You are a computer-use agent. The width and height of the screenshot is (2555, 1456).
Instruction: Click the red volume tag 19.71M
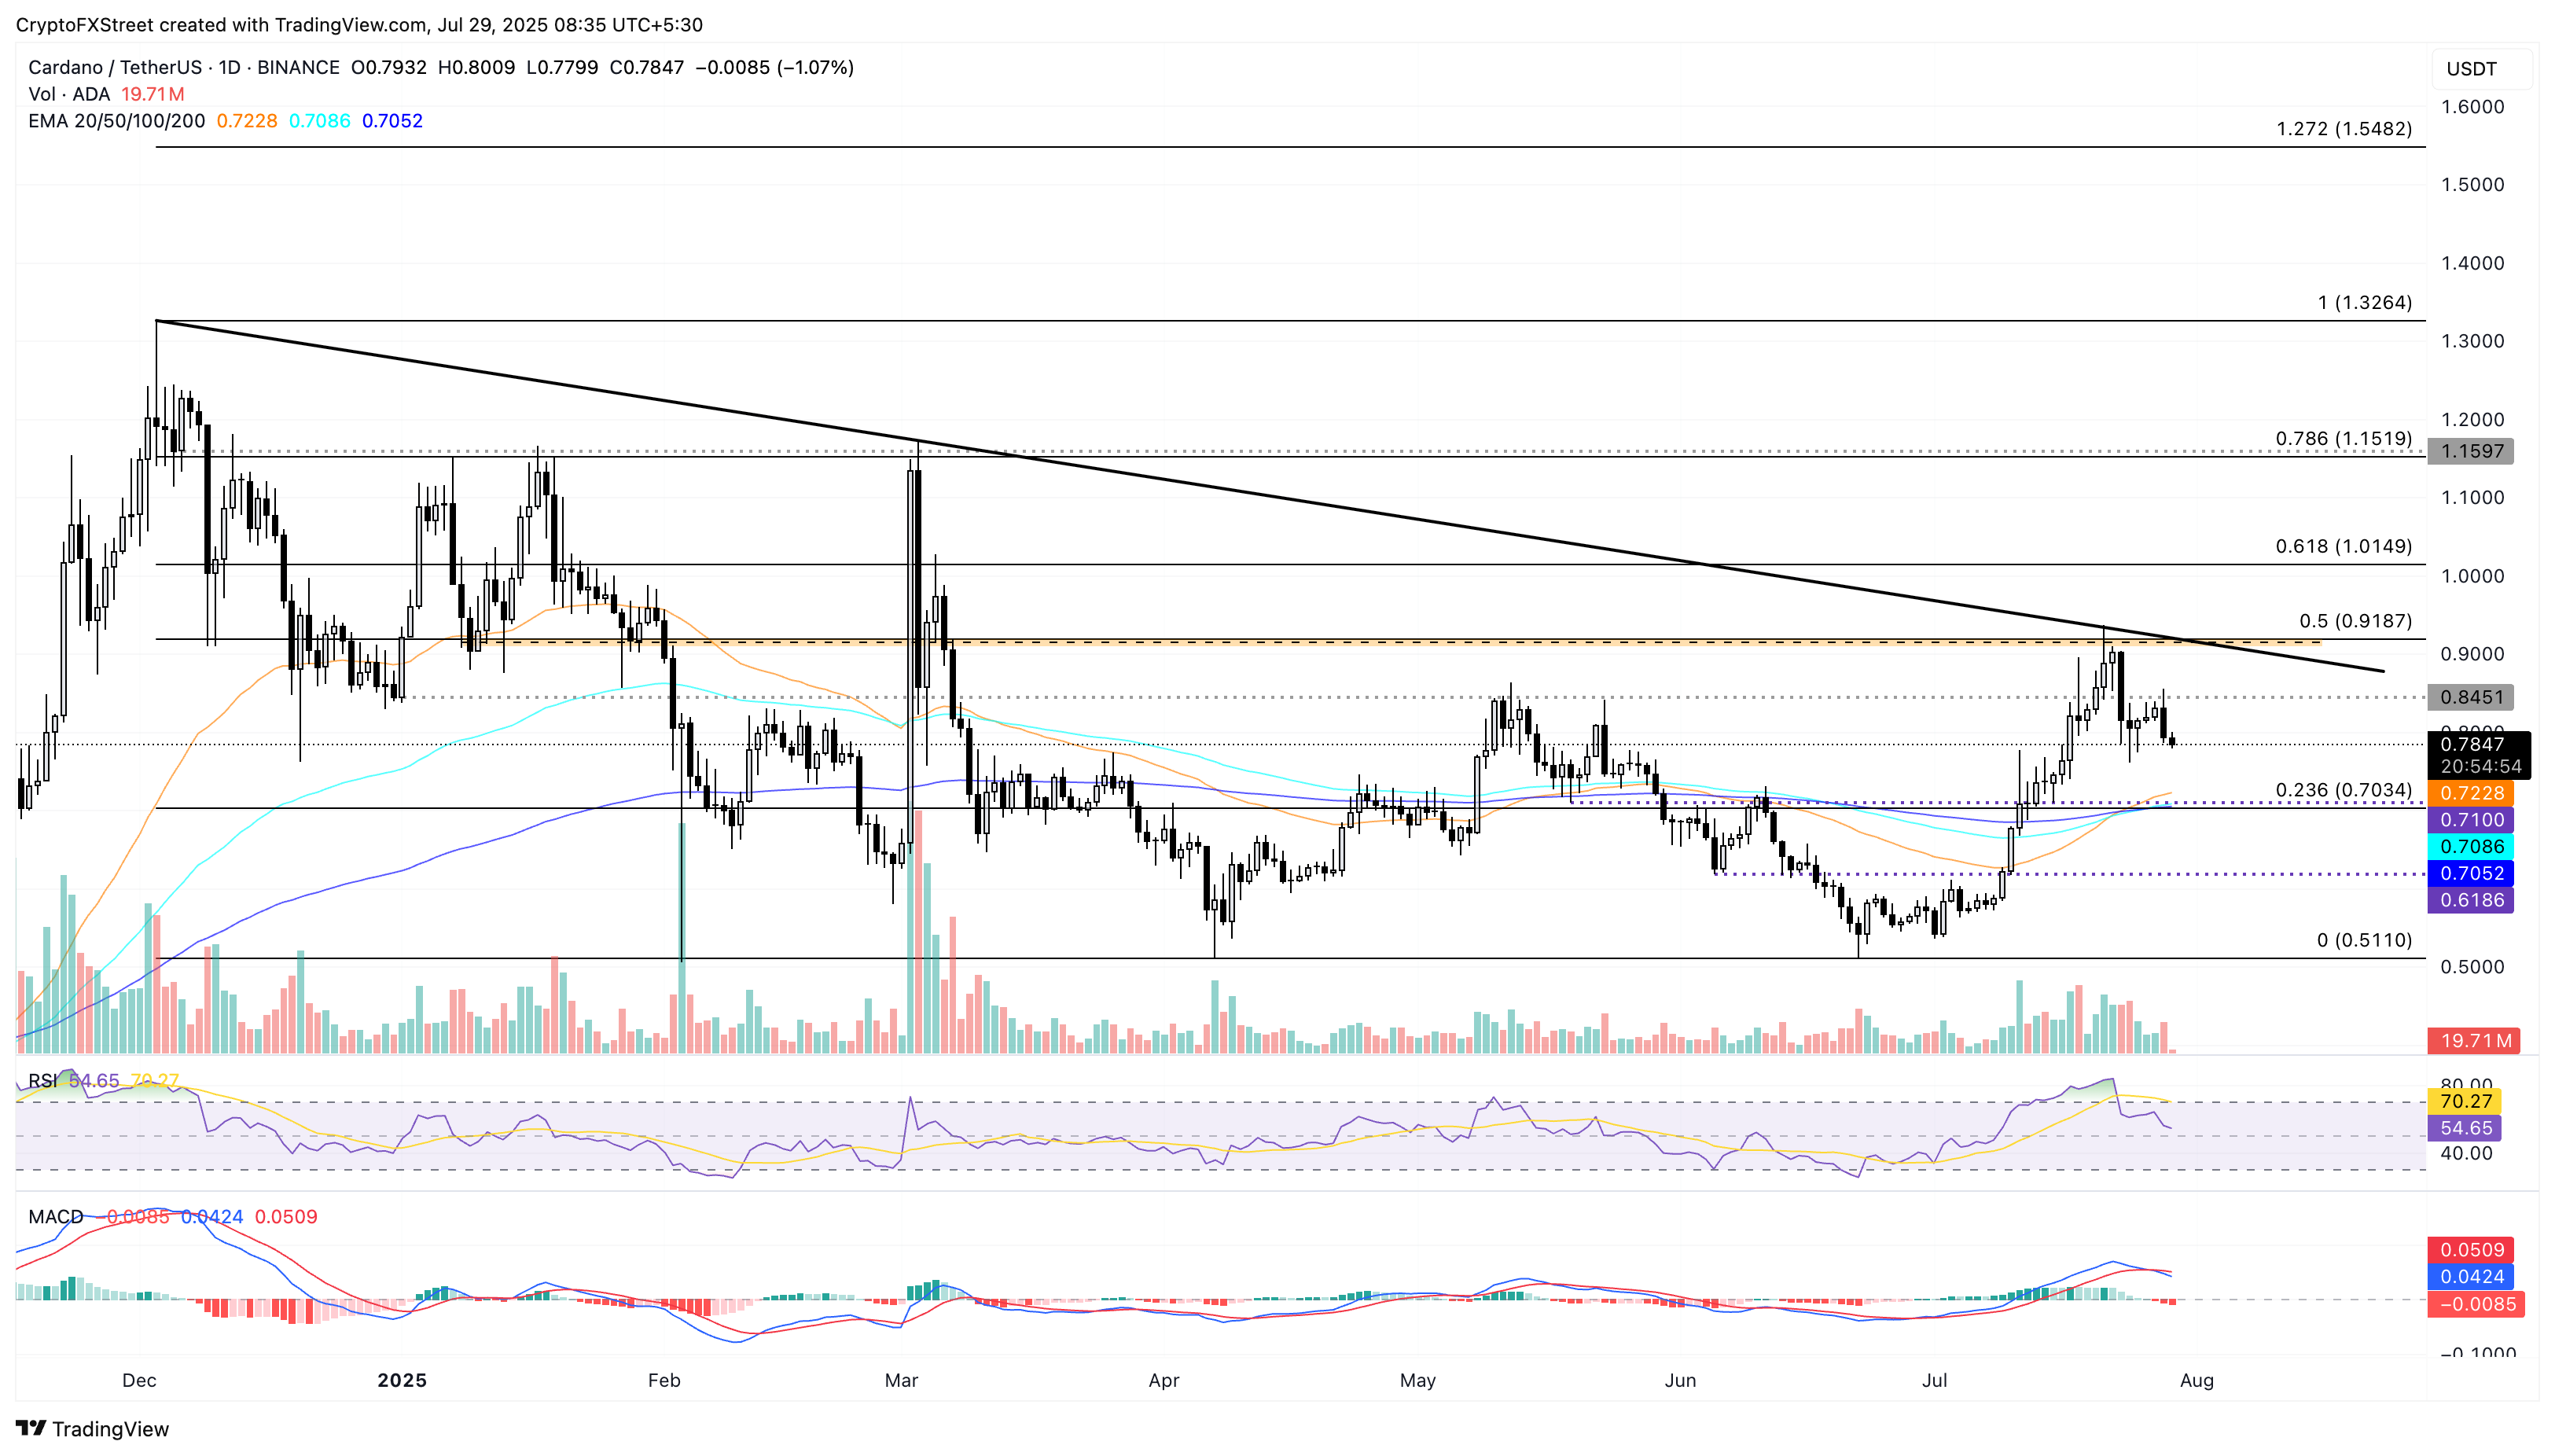[2475, 1041]
